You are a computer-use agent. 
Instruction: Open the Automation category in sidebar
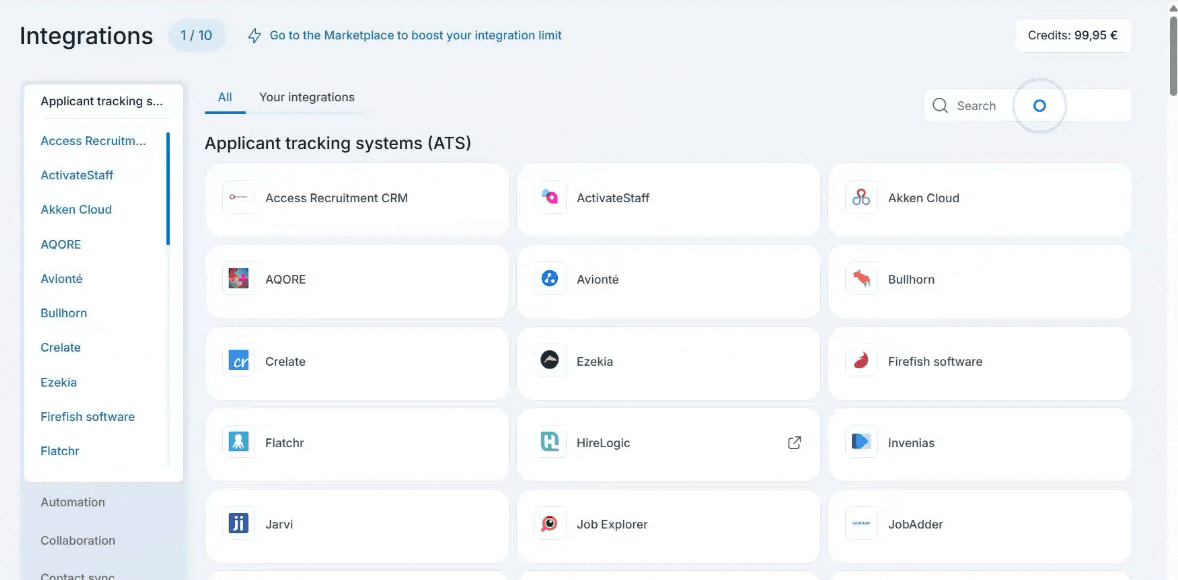click(73, 502)
